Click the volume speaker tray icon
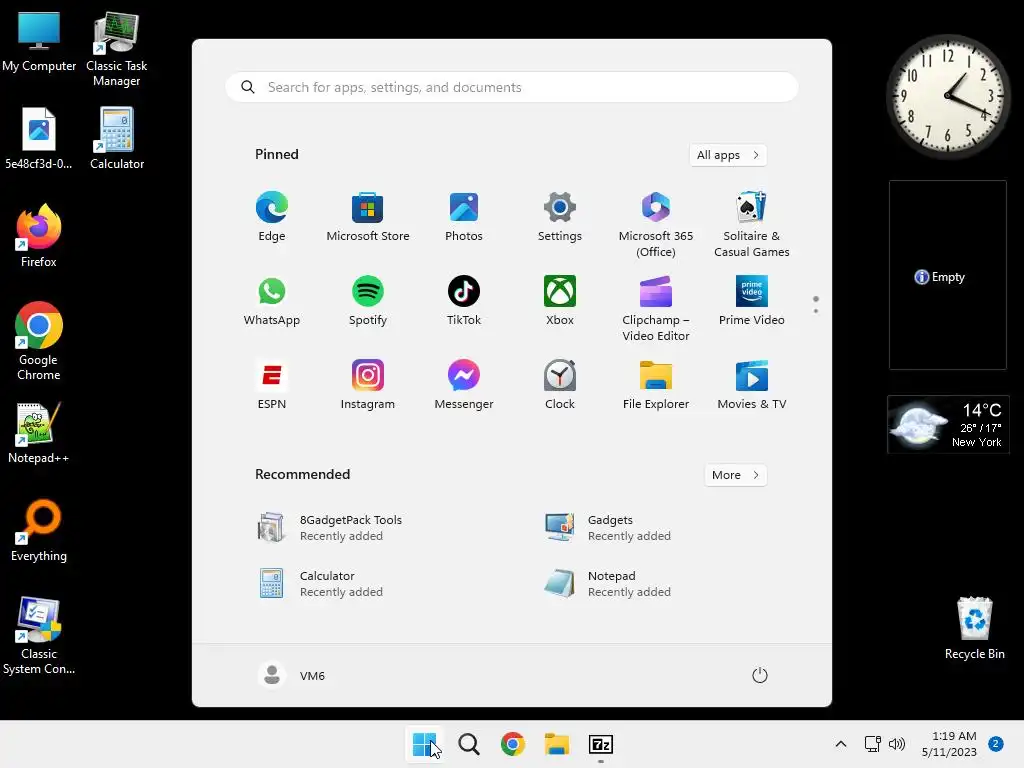 coord(897,744)
